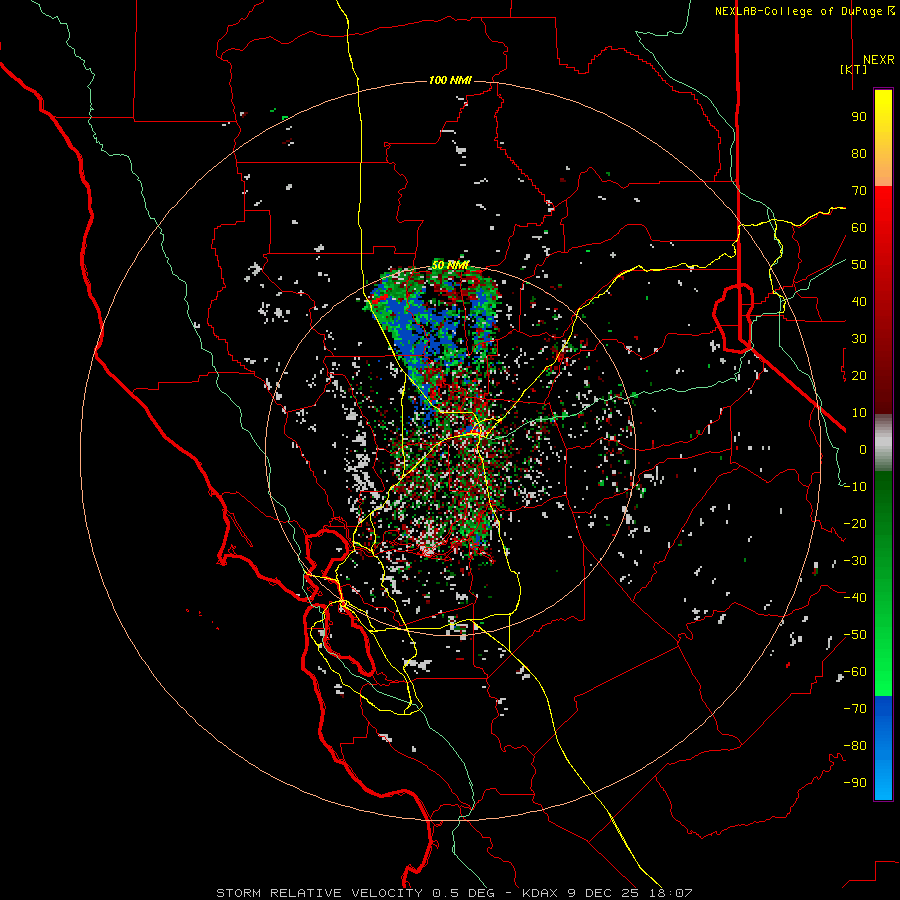Image resolution: width=900 pixels, height=900 pixels.
Task: Click the positive 70 legend value
Action: (859, 191)
